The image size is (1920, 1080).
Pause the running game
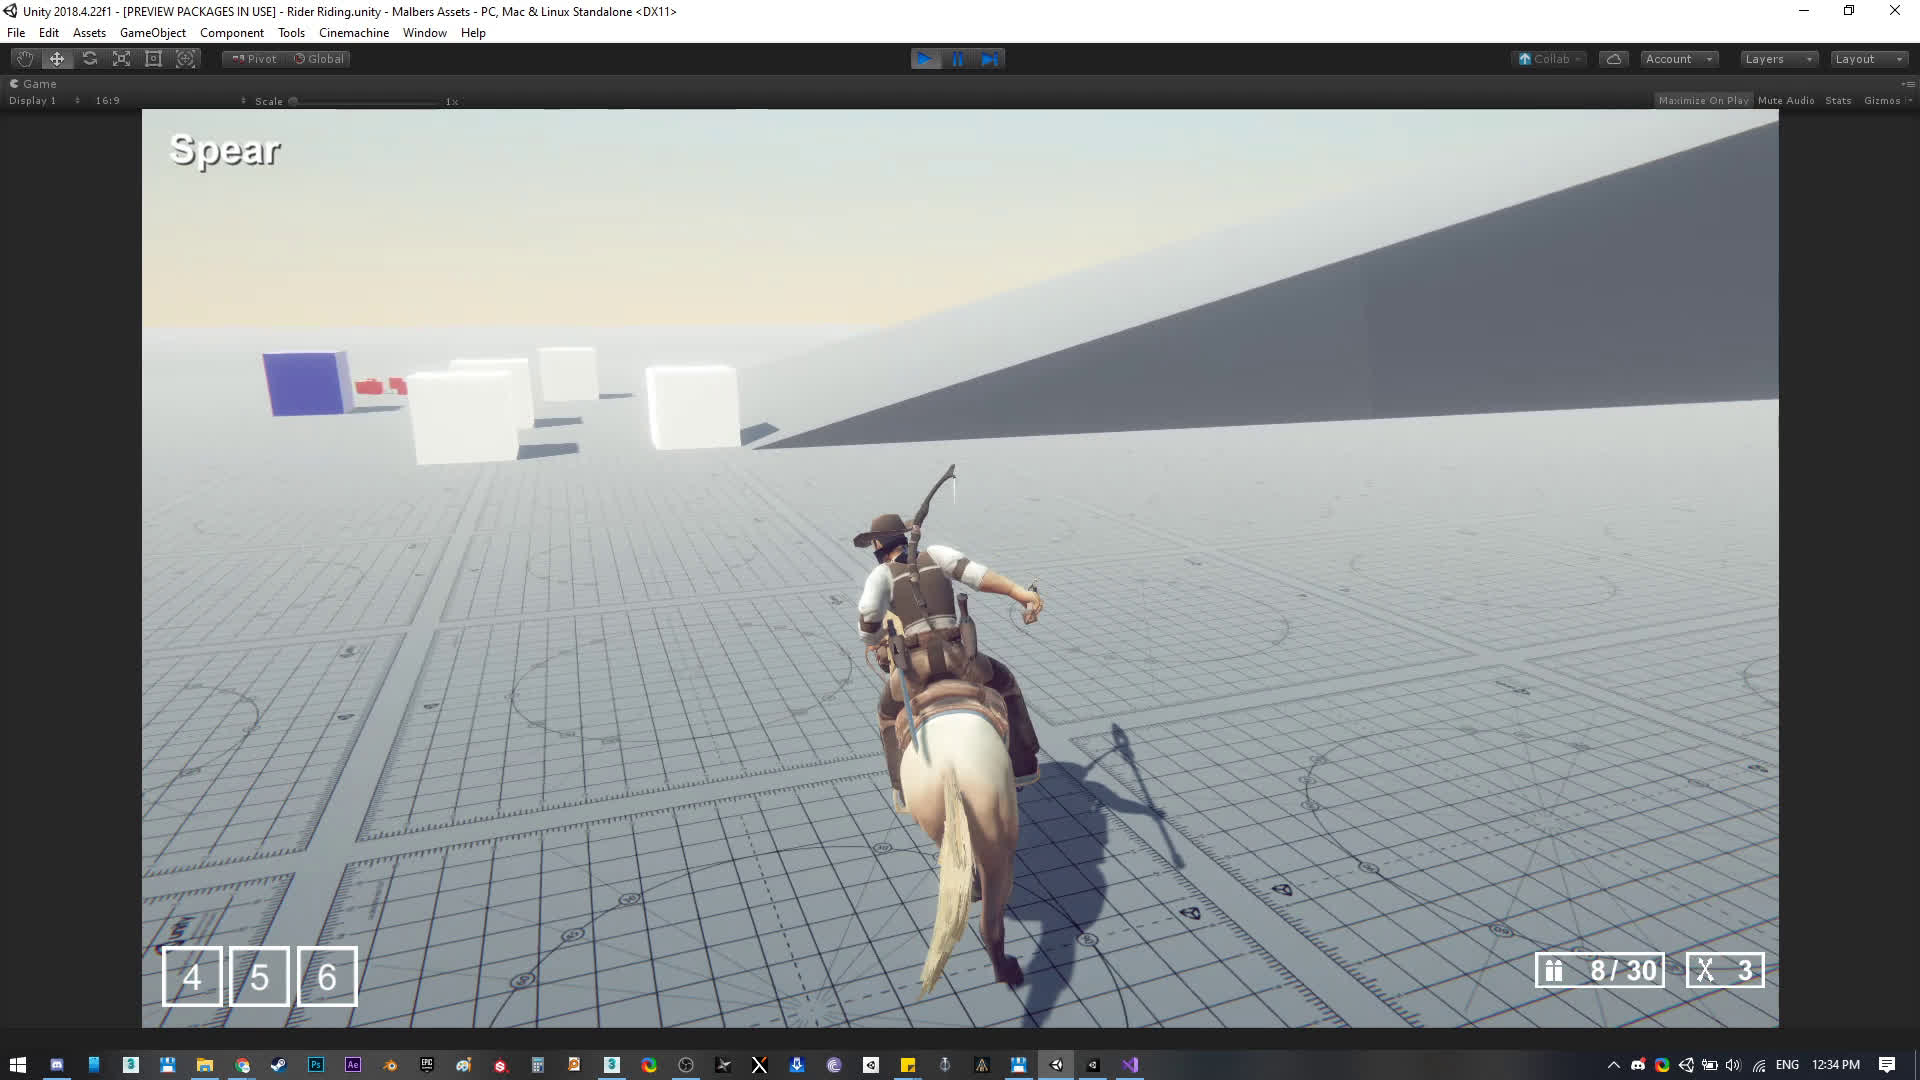pyautogui.click(x=957, y=59)
